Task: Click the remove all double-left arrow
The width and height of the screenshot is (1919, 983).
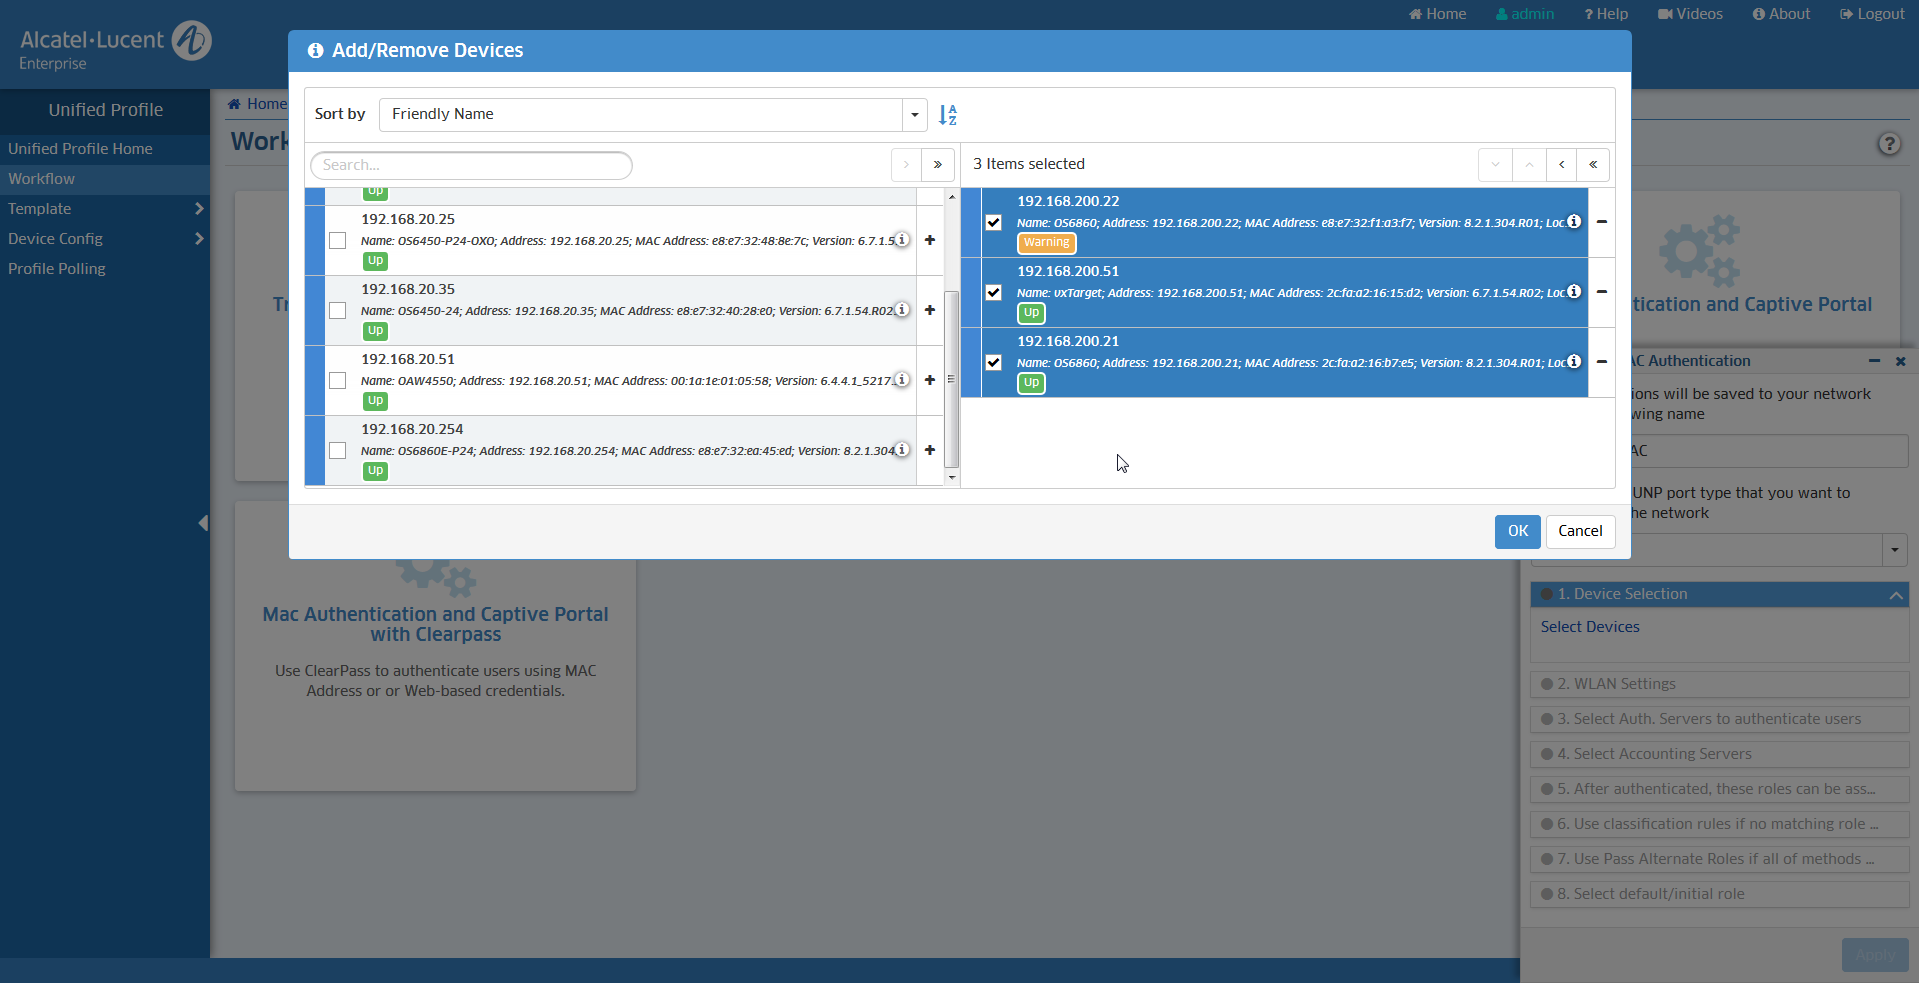Action: click(1592, 165)
